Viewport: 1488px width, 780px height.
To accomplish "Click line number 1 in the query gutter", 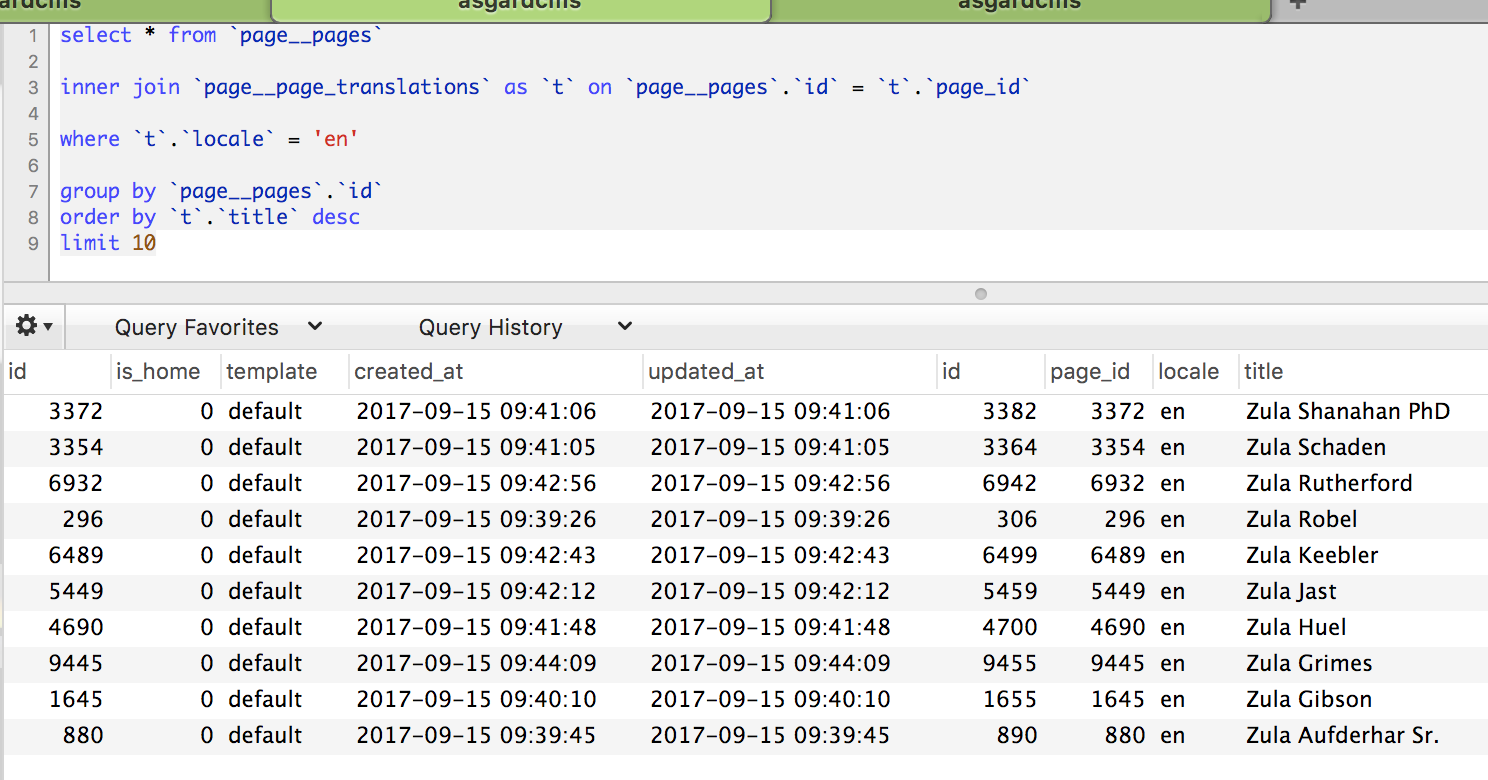I will (33, 34).
